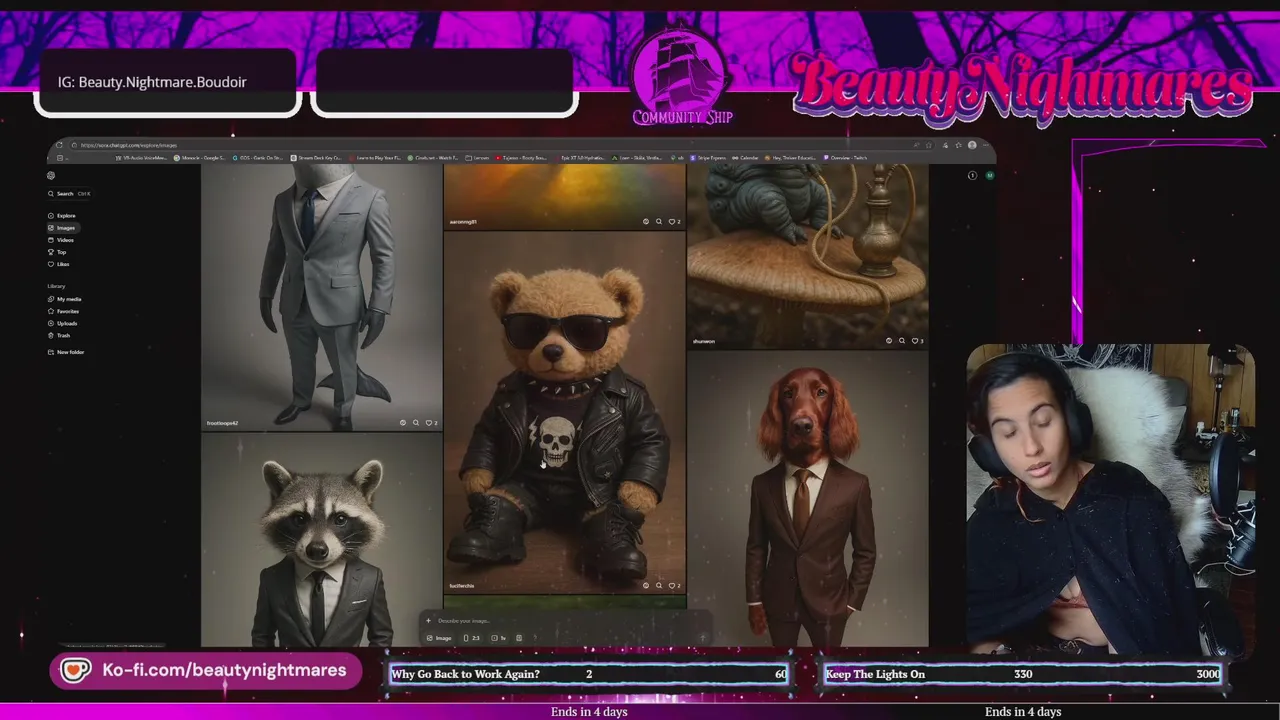Open magnifier on aaronmg81 image
Image resolution: width=1280 pixels, height=720 pixels.
[x=658, y=222]
